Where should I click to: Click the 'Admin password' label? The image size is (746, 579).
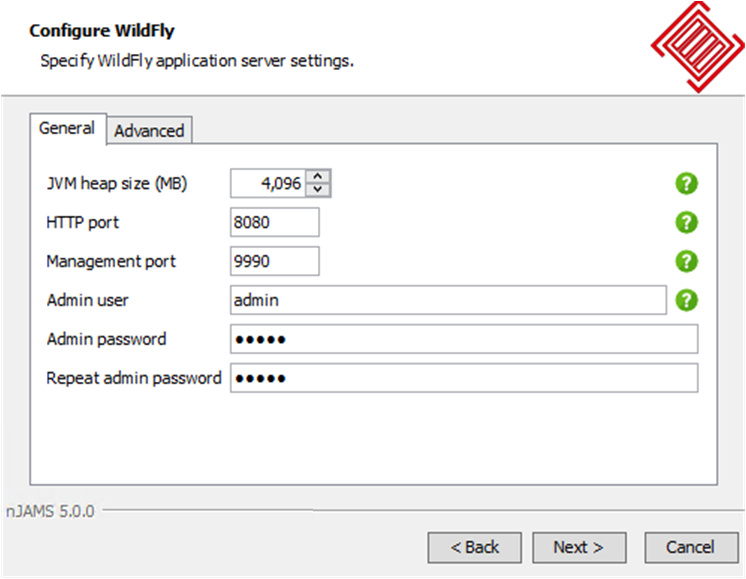tap(107, 339)
